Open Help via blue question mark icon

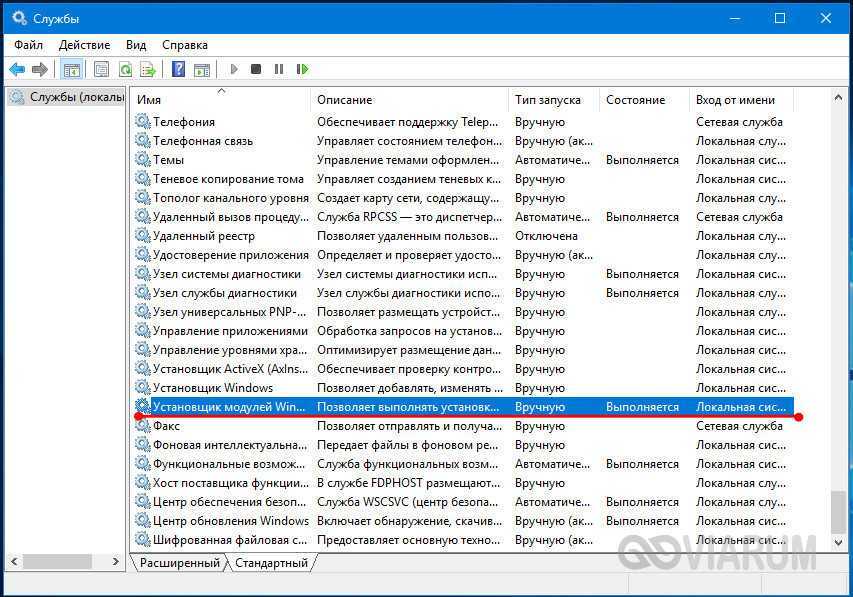(178, 69)
